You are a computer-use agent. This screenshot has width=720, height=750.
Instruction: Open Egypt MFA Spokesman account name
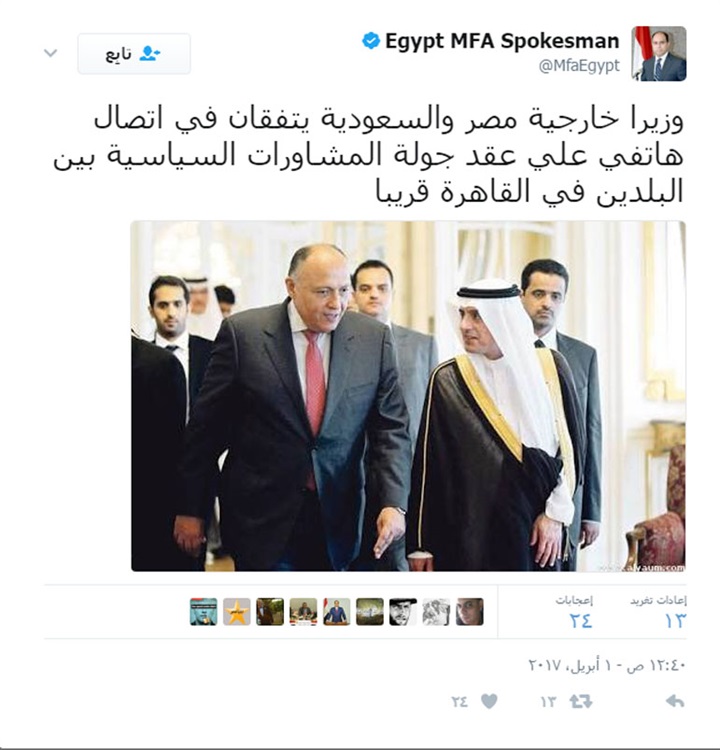click(x=502, y=41)
